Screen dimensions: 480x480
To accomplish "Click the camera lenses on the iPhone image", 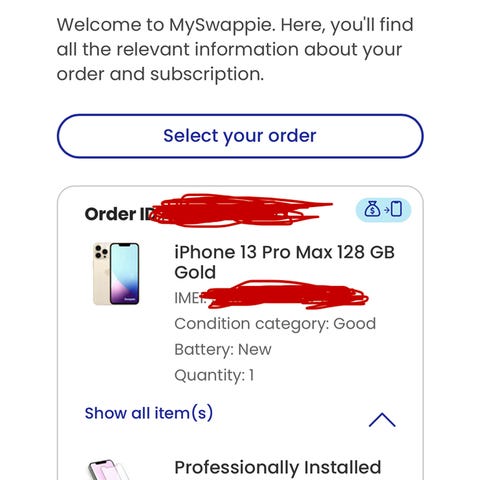I will pos(101,252).
